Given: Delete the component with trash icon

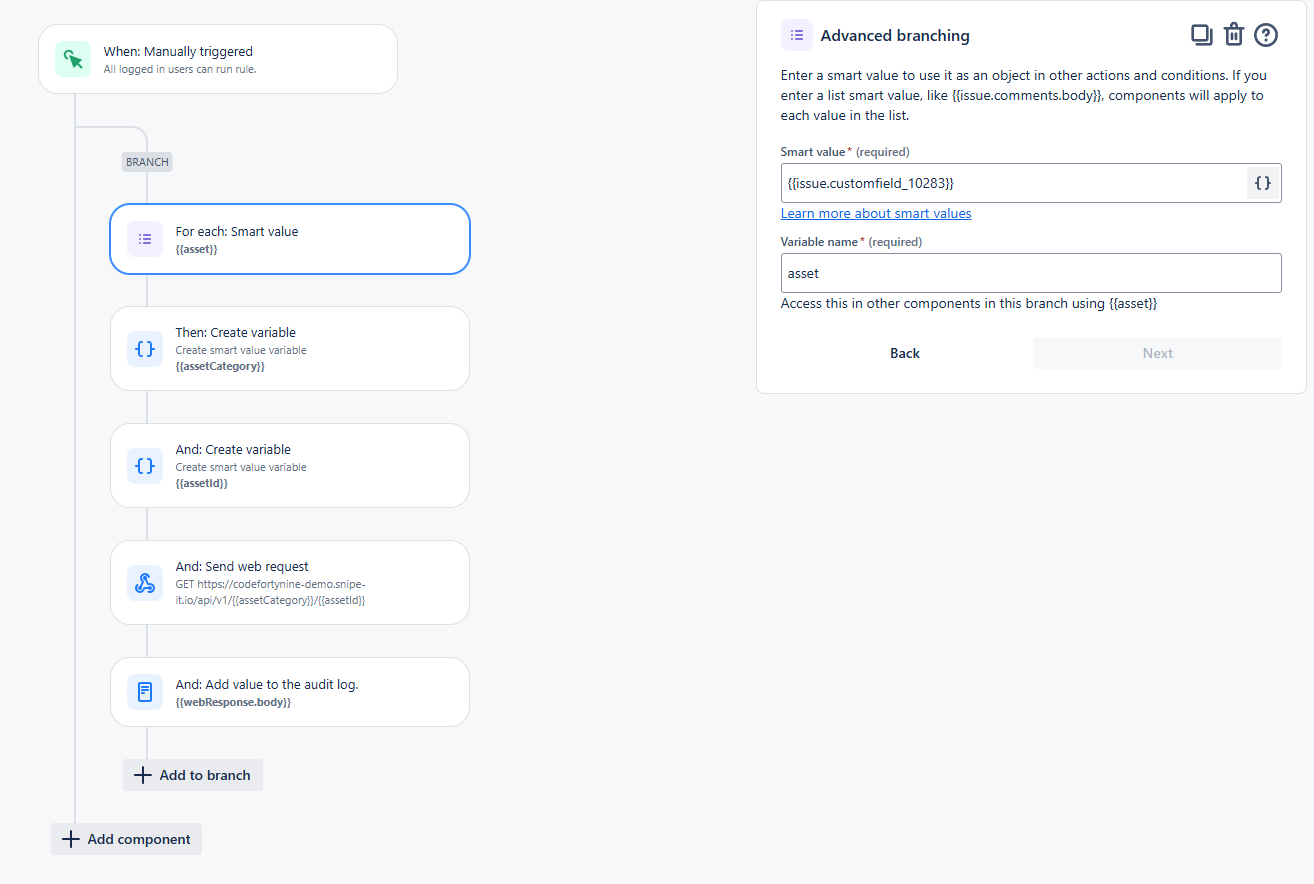Looking at the screenshot, I should [1234, 35].
